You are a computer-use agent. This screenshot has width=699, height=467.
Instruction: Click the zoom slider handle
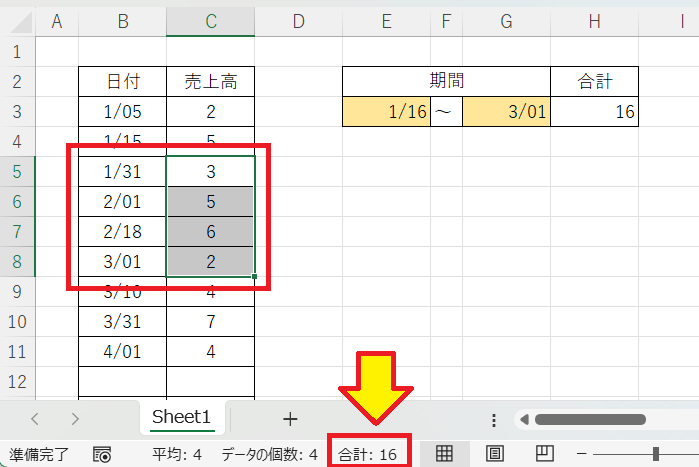[x=655, y=454]
